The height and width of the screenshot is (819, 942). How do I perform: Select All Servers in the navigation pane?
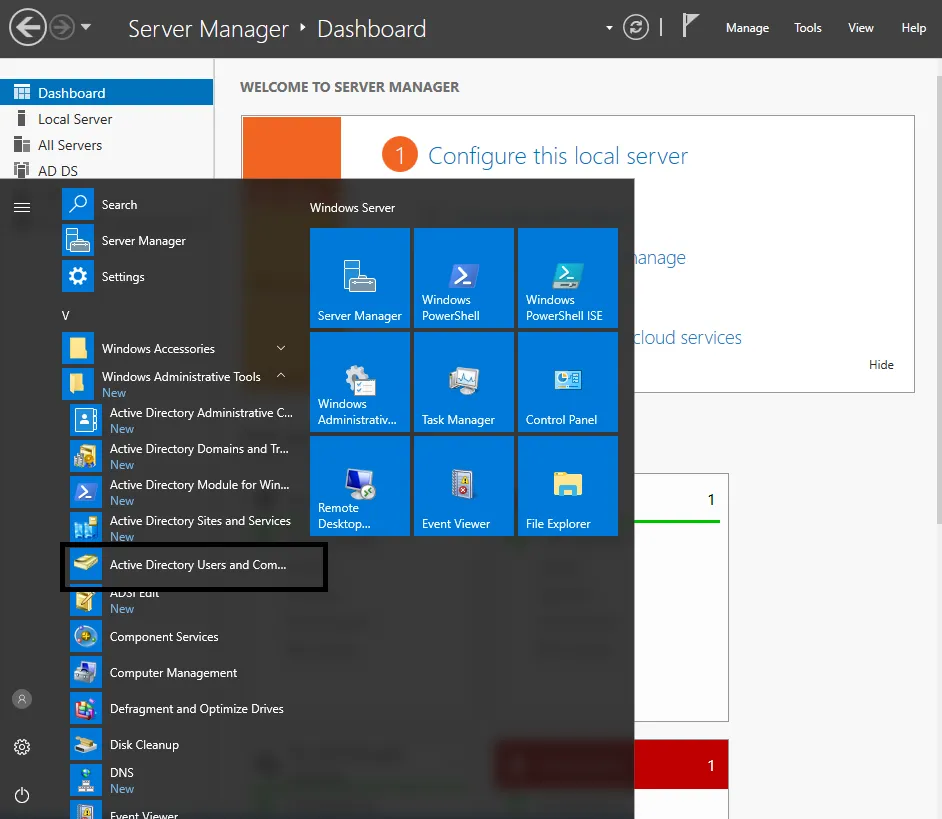click(106, 145)
